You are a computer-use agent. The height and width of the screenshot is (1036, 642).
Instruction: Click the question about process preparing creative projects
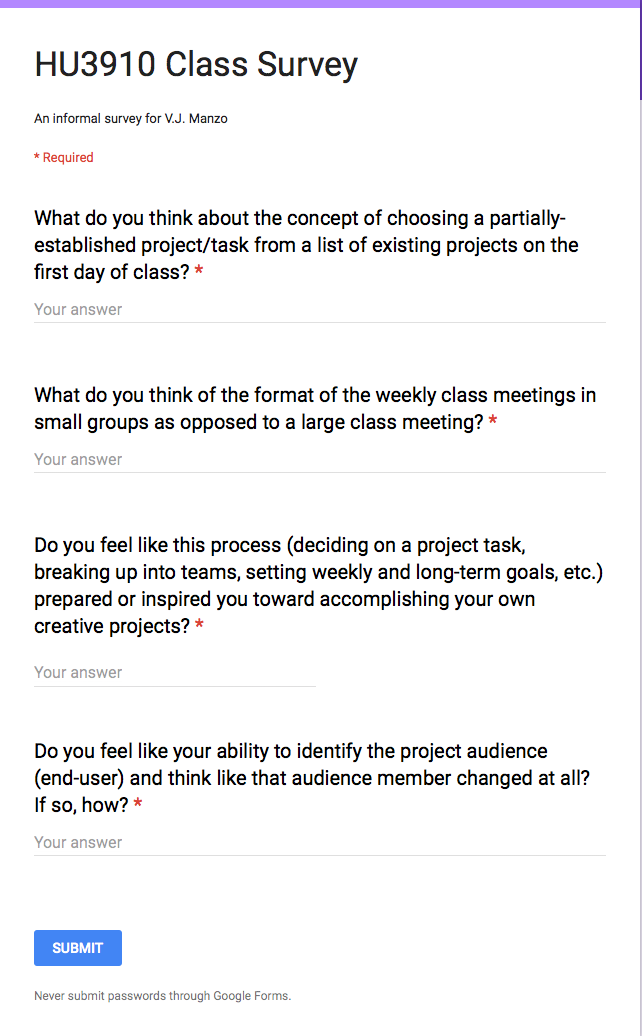[318, 585]
